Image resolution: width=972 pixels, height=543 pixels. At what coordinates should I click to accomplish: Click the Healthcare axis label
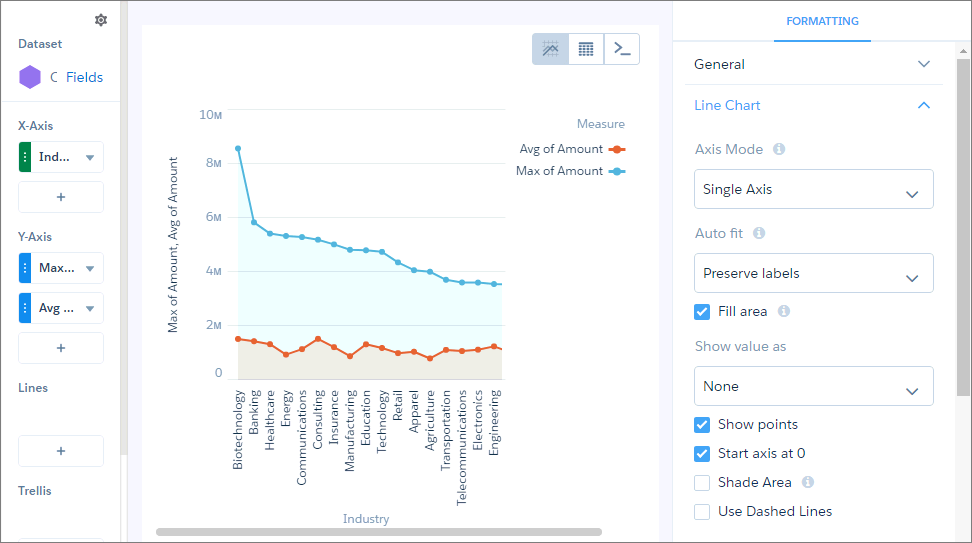click(270, 420)
